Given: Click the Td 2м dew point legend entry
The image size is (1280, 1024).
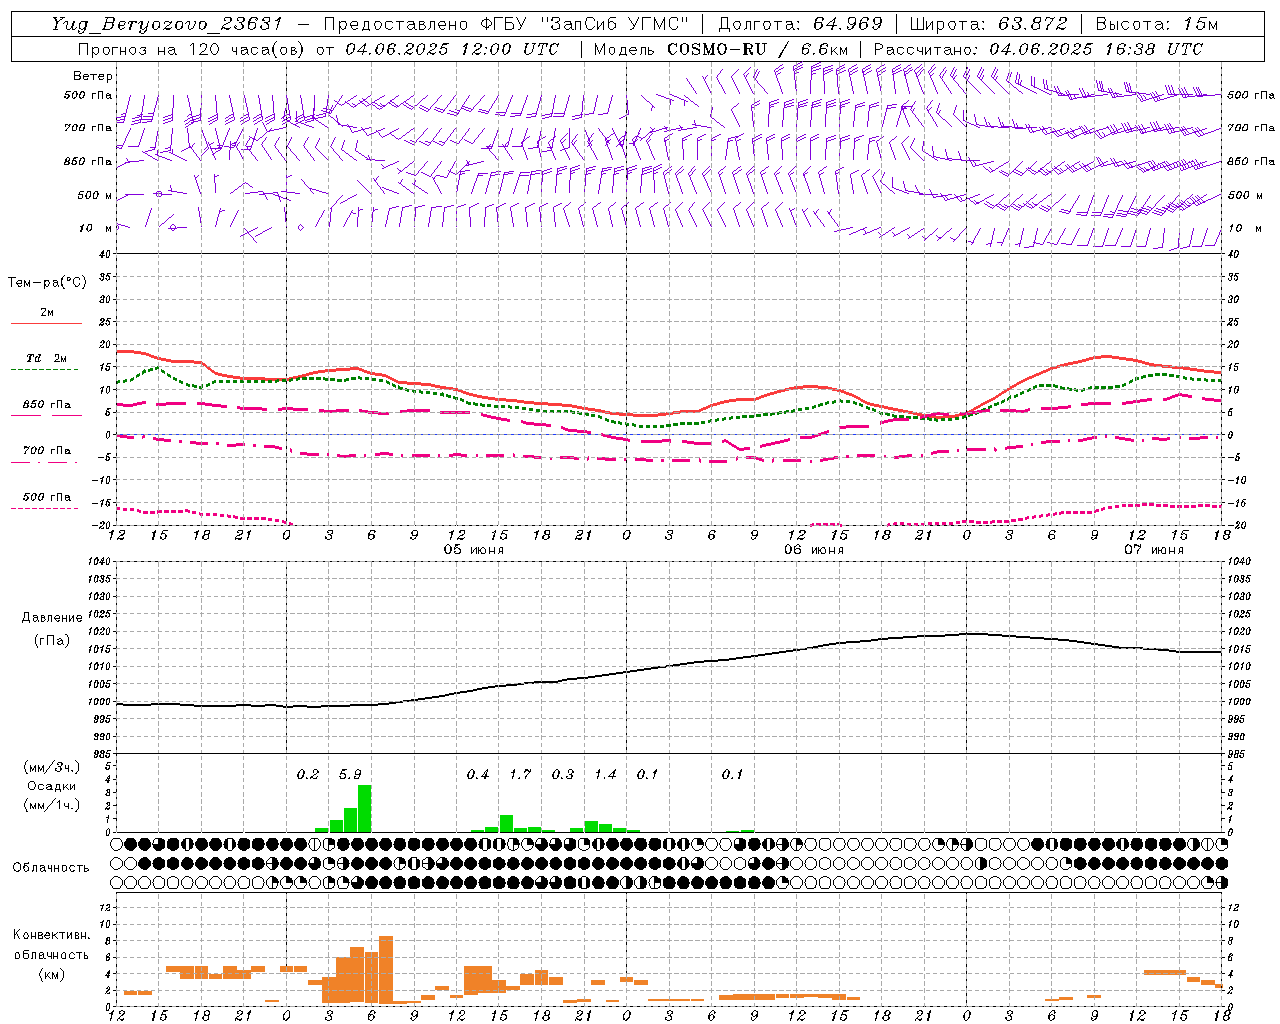Looking at the screenshot, I should (47, 358).
